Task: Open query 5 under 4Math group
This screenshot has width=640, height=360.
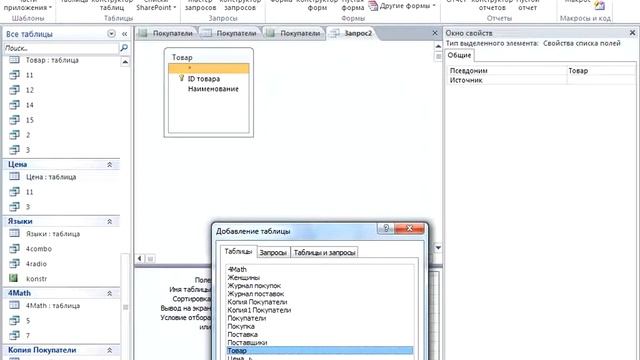Action: (28, 320)
